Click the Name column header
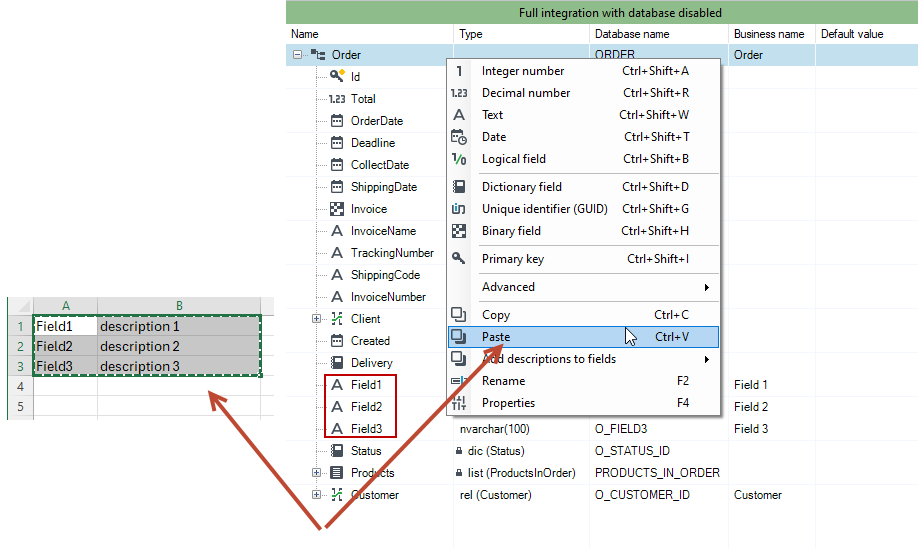This screenshot has height=548, width=918. (369, 34)
